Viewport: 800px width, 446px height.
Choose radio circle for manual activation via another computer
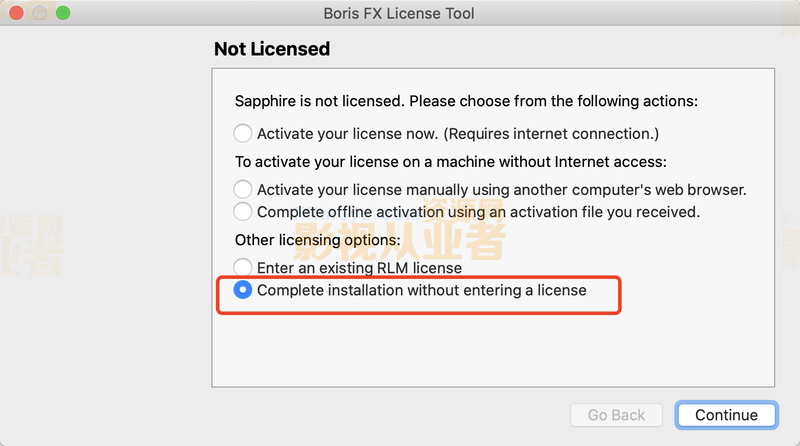(243, 189)
